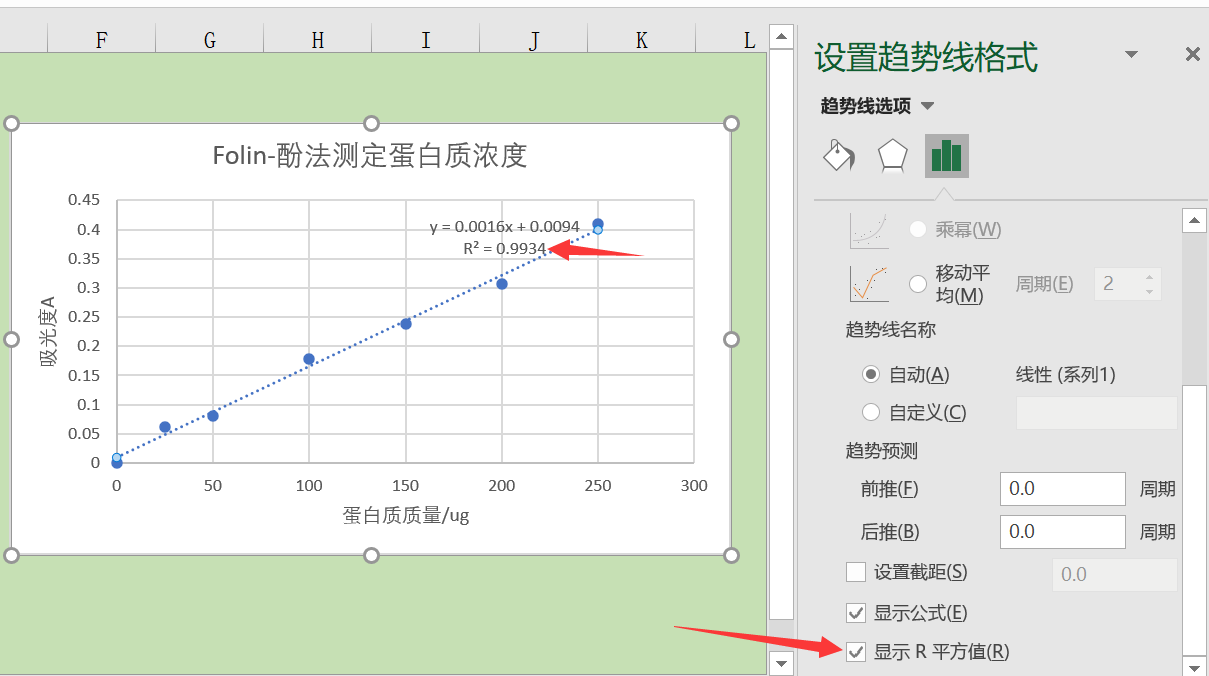The height and width of the screenshot is (676, 1209).
Task: Click the R² = 0.9934 label
Action: tap(505, 249)
